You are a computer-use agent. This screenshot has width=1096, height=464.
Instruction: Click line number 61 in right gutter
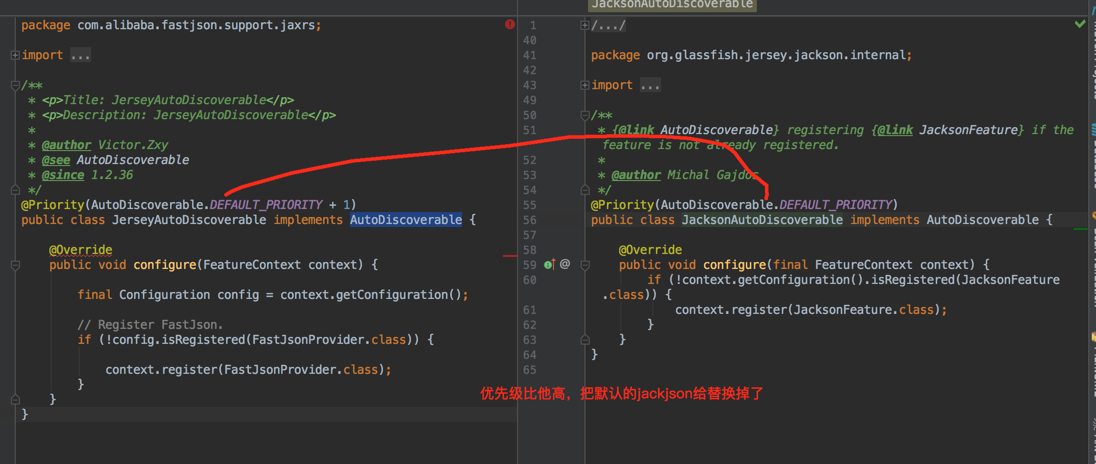(x=529, y=310)
